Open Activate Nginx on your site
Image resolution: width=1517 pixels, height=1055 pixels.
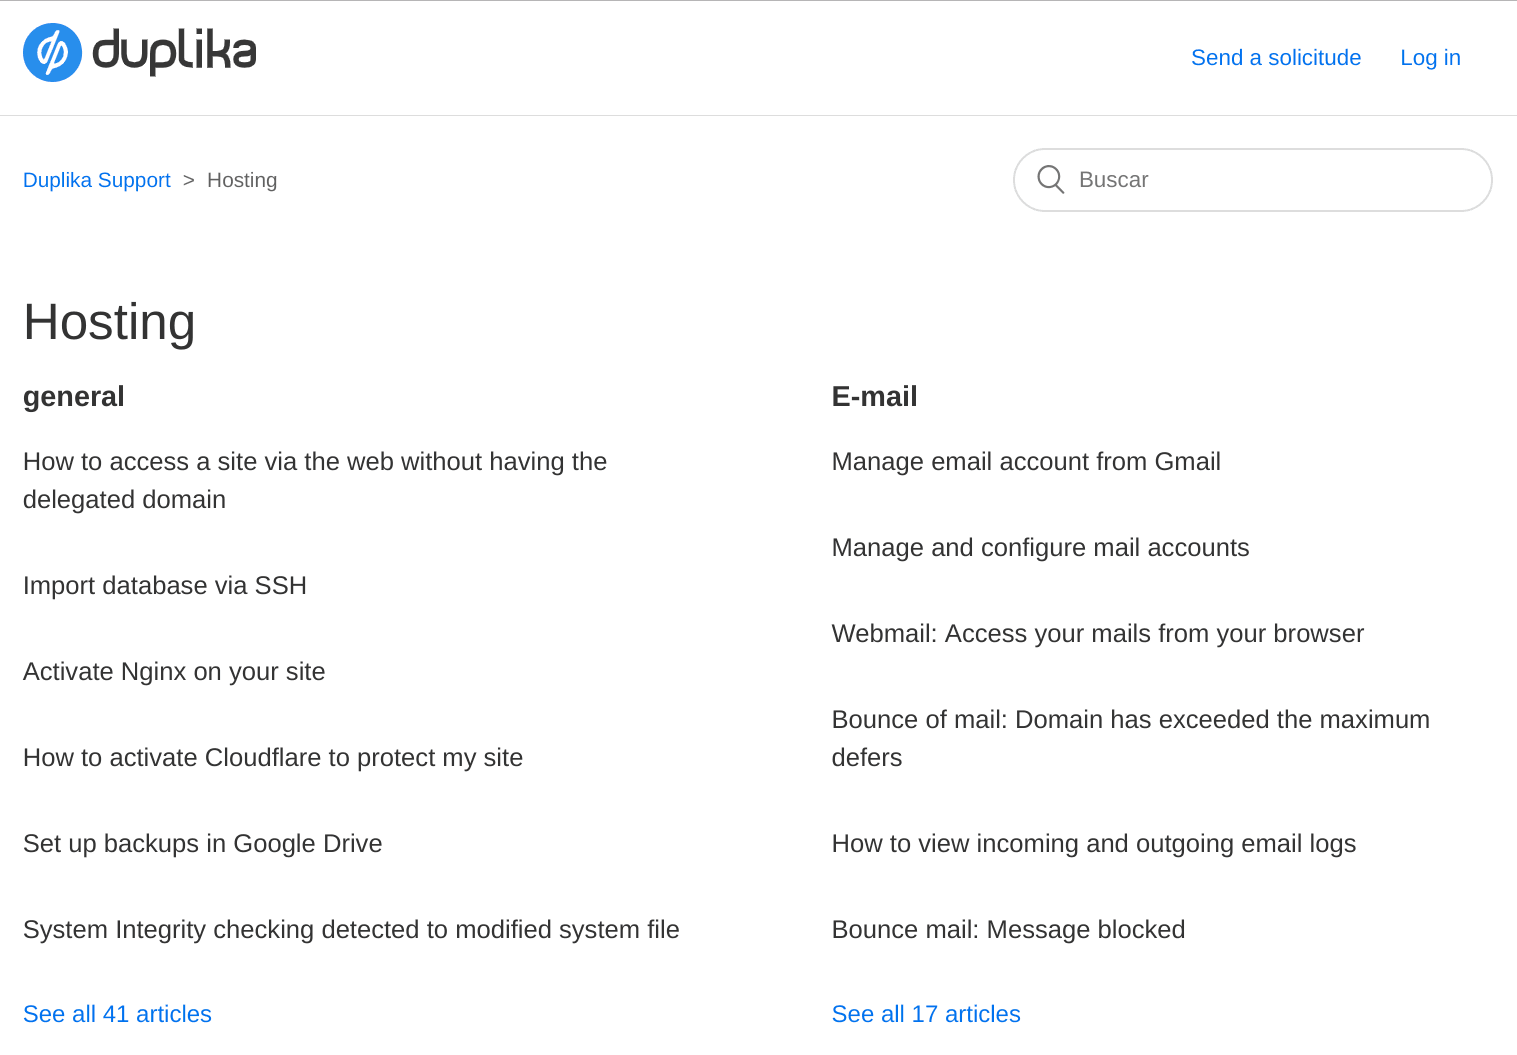[x=174, y=671]
